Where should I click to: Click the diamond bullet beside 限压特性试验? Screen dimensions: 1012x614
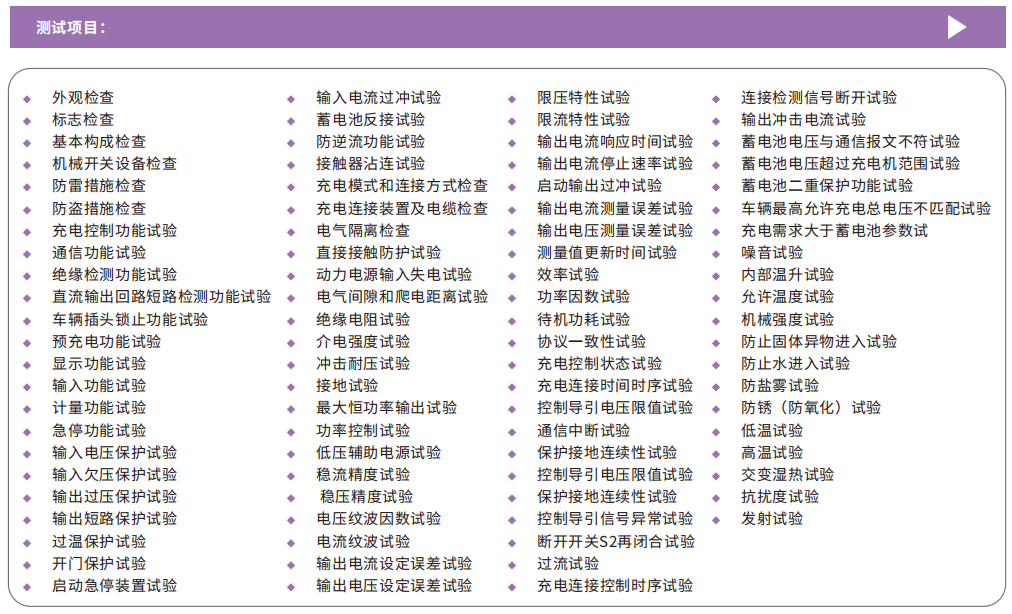[x=513, y=98]
